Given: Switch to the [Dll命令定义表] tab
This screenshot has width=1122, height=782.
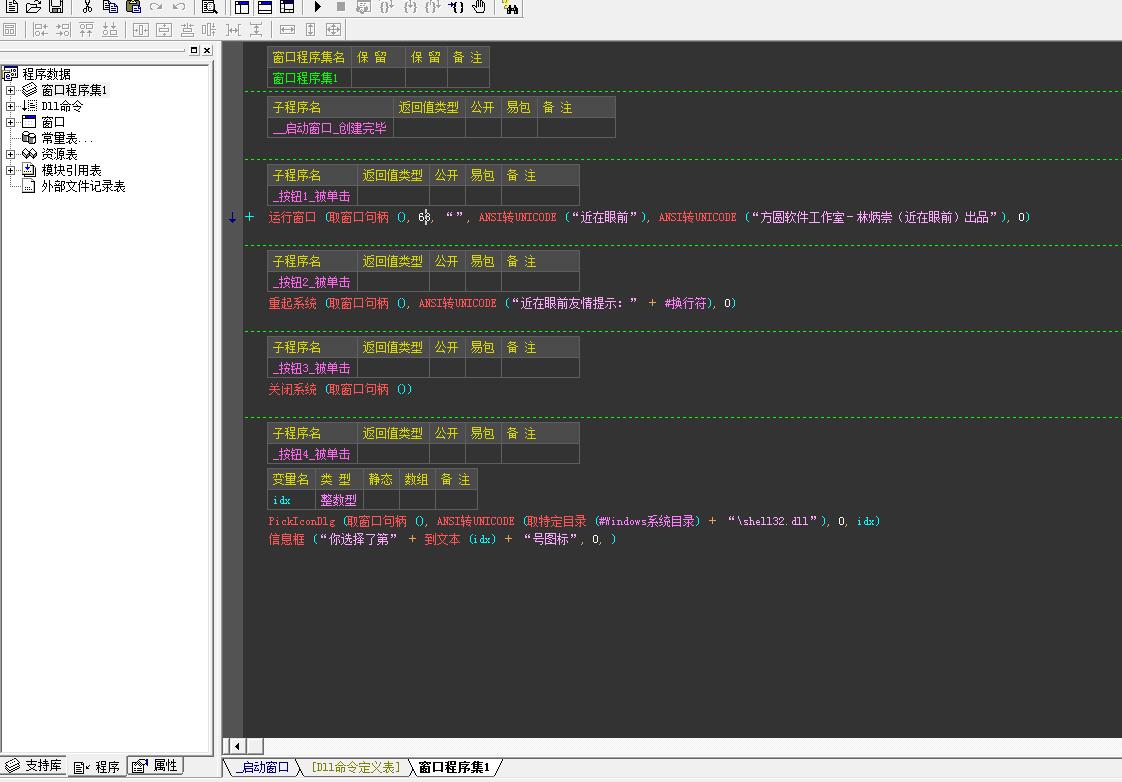Looking at the screenshot, I should (356, 767).
